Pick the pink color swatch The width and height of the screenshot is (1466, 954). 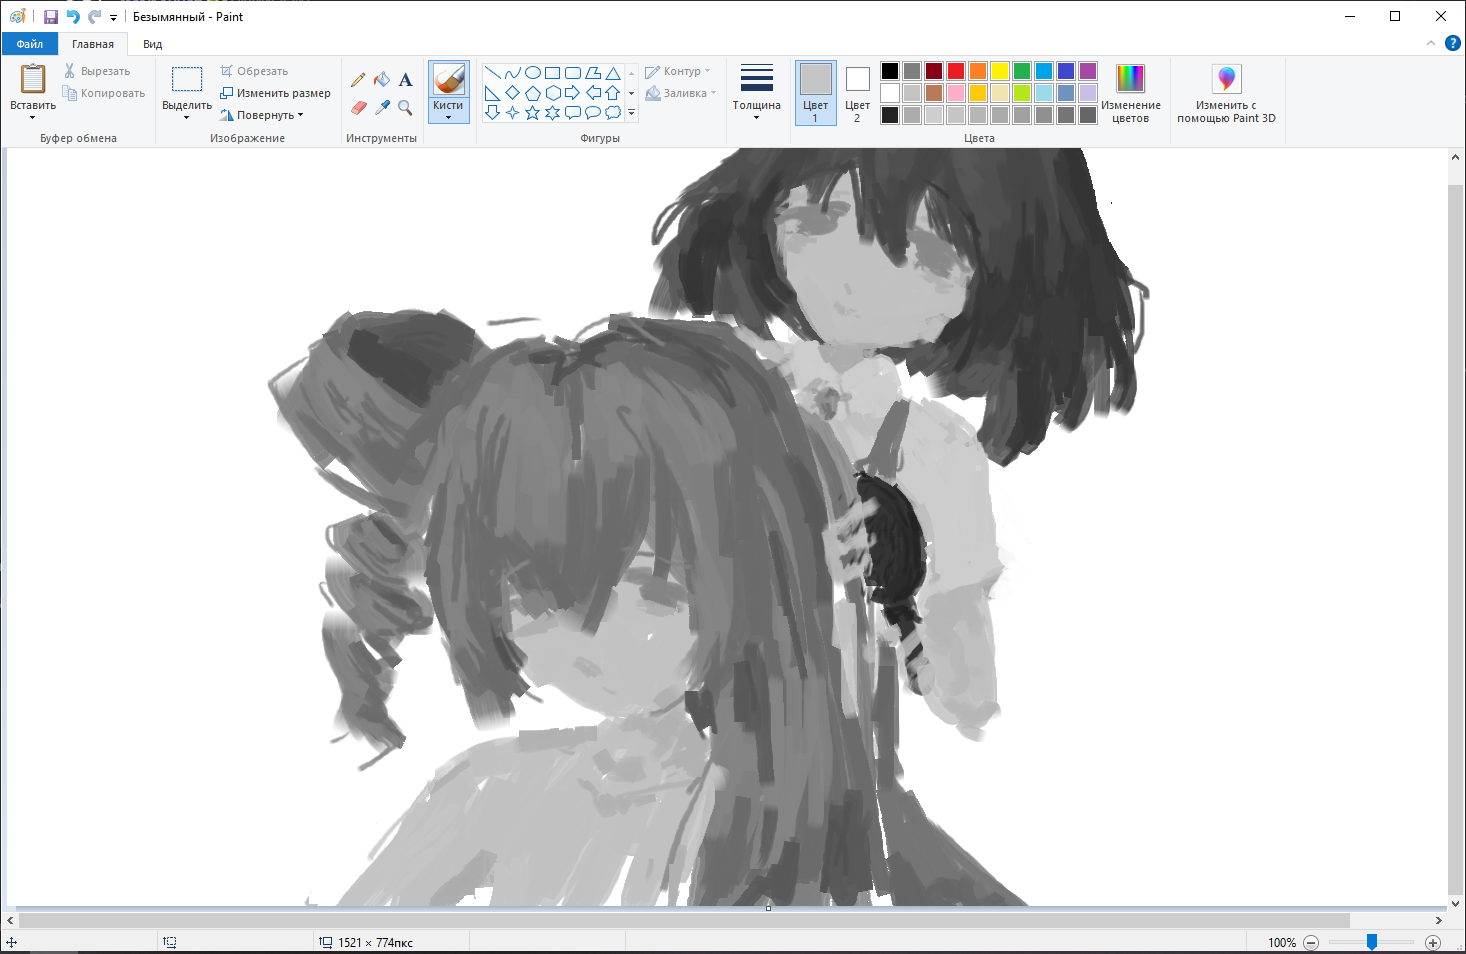(956, 93)
